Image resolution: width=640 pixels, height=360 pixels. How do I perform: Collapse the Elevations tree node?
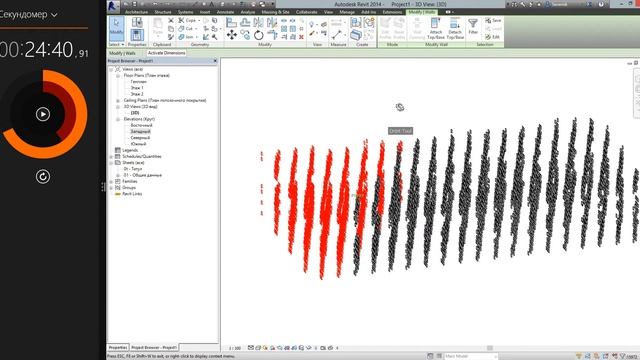(118, 119)
